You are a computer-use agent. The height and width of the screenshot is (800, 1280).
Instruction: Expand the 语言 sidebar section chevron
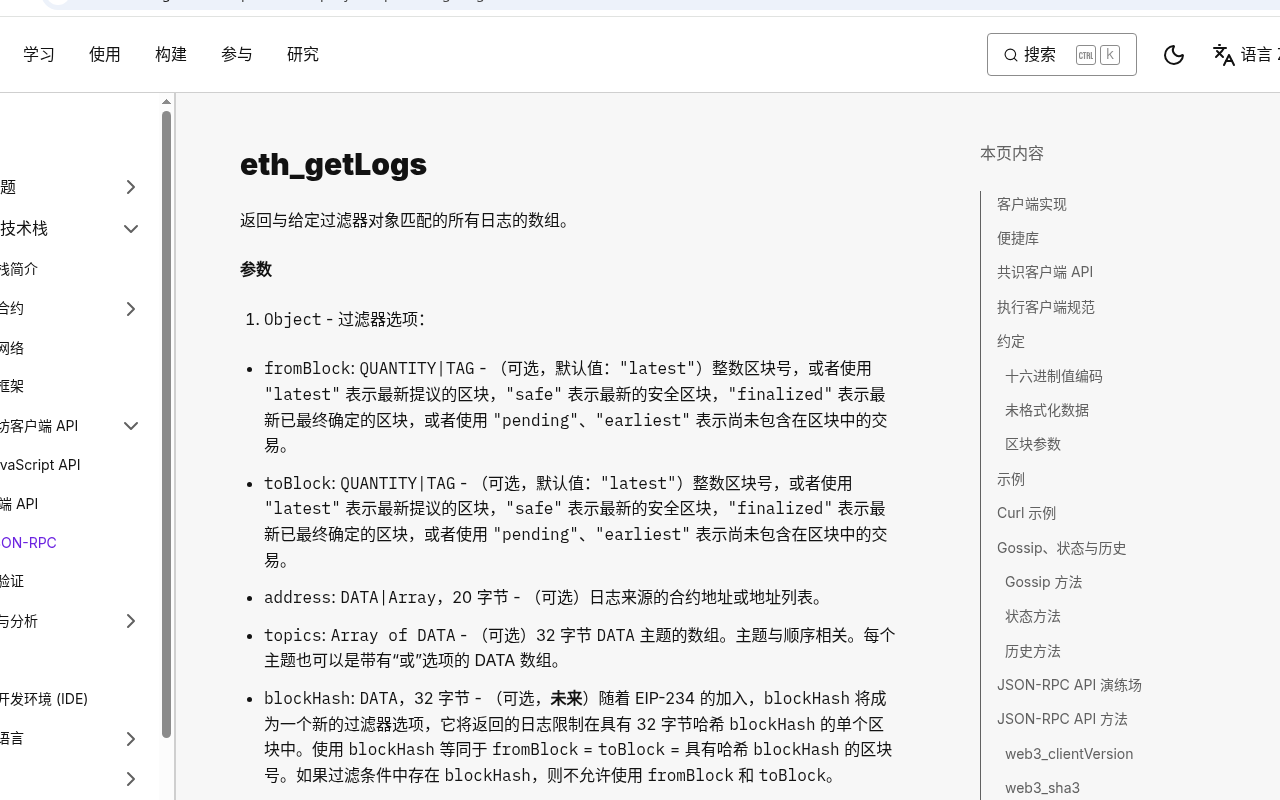pos(130,739)
